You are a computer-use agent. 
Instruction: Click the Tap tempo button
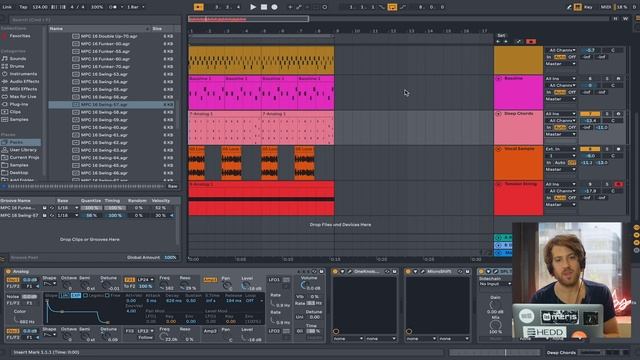(x=23, y=7)
